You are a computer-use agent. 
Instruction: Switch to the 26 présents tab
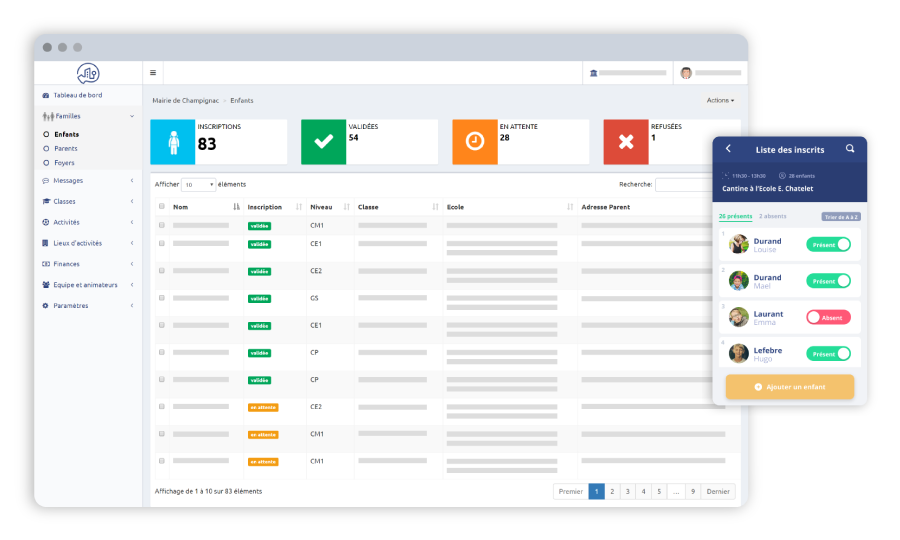[735, 216]
